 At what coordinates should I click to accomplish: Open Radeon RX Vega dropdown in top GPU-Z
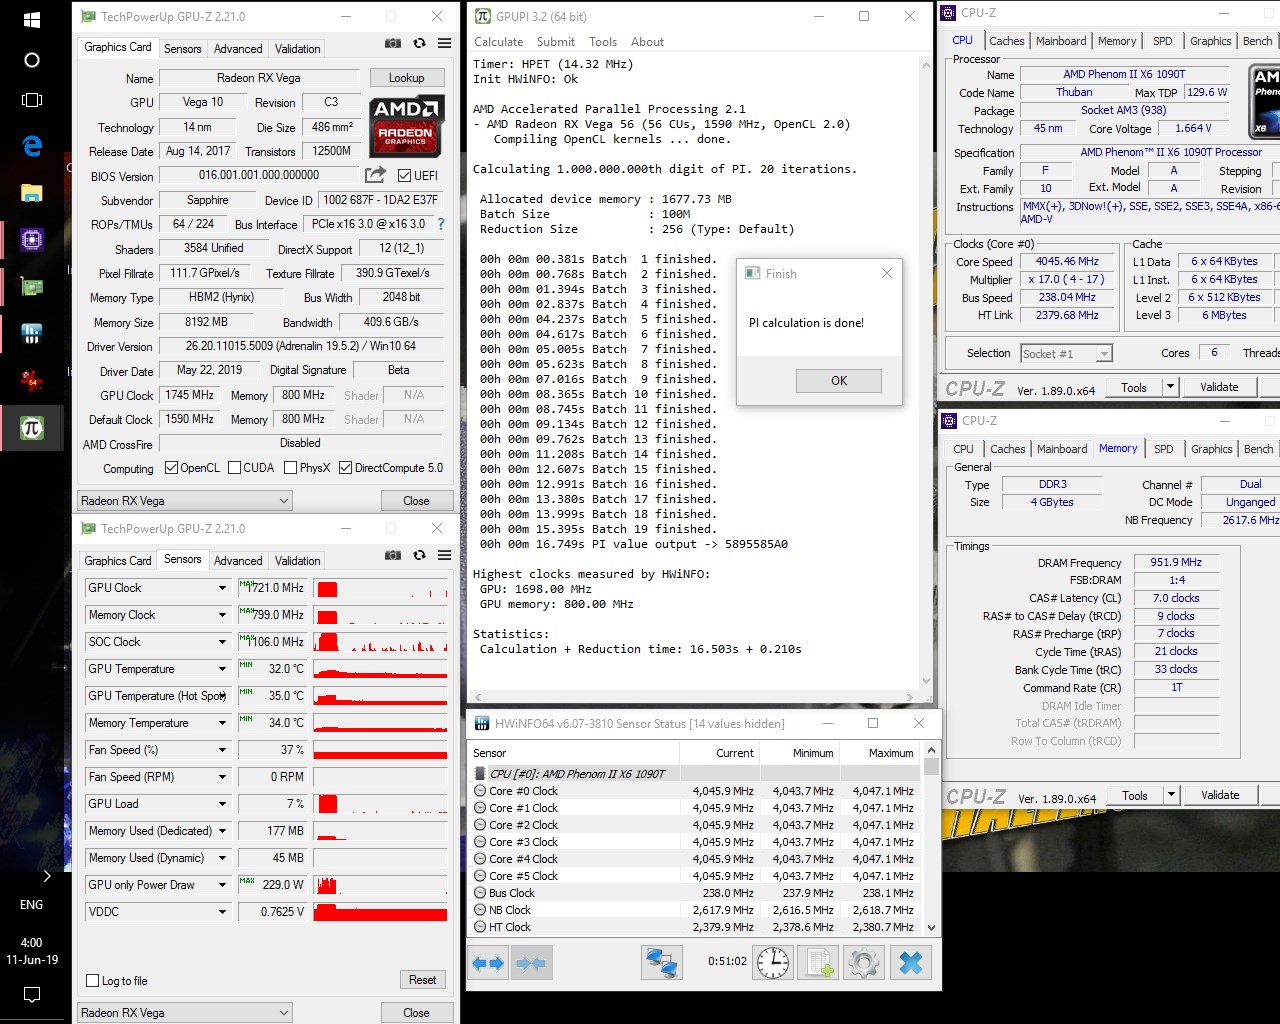point(185,501)
